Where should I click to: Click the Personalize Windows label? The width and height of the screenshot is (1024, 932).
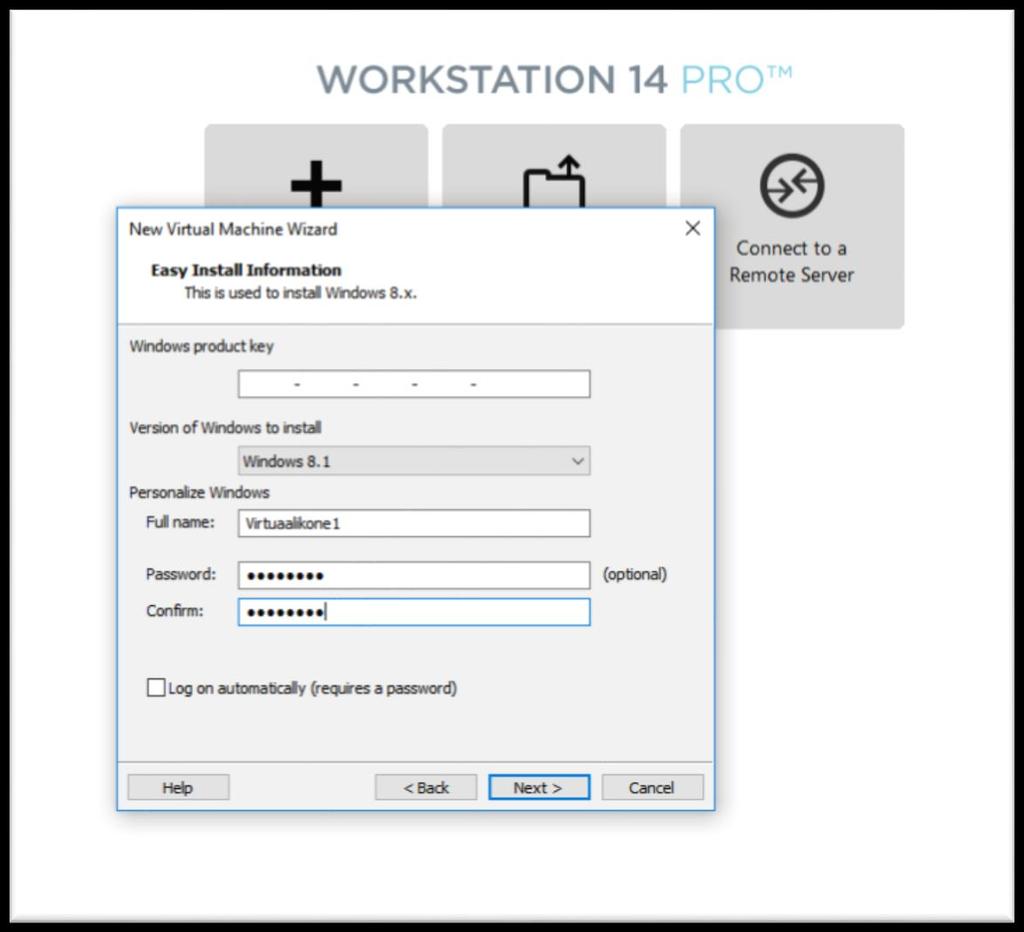coord(199,492)
